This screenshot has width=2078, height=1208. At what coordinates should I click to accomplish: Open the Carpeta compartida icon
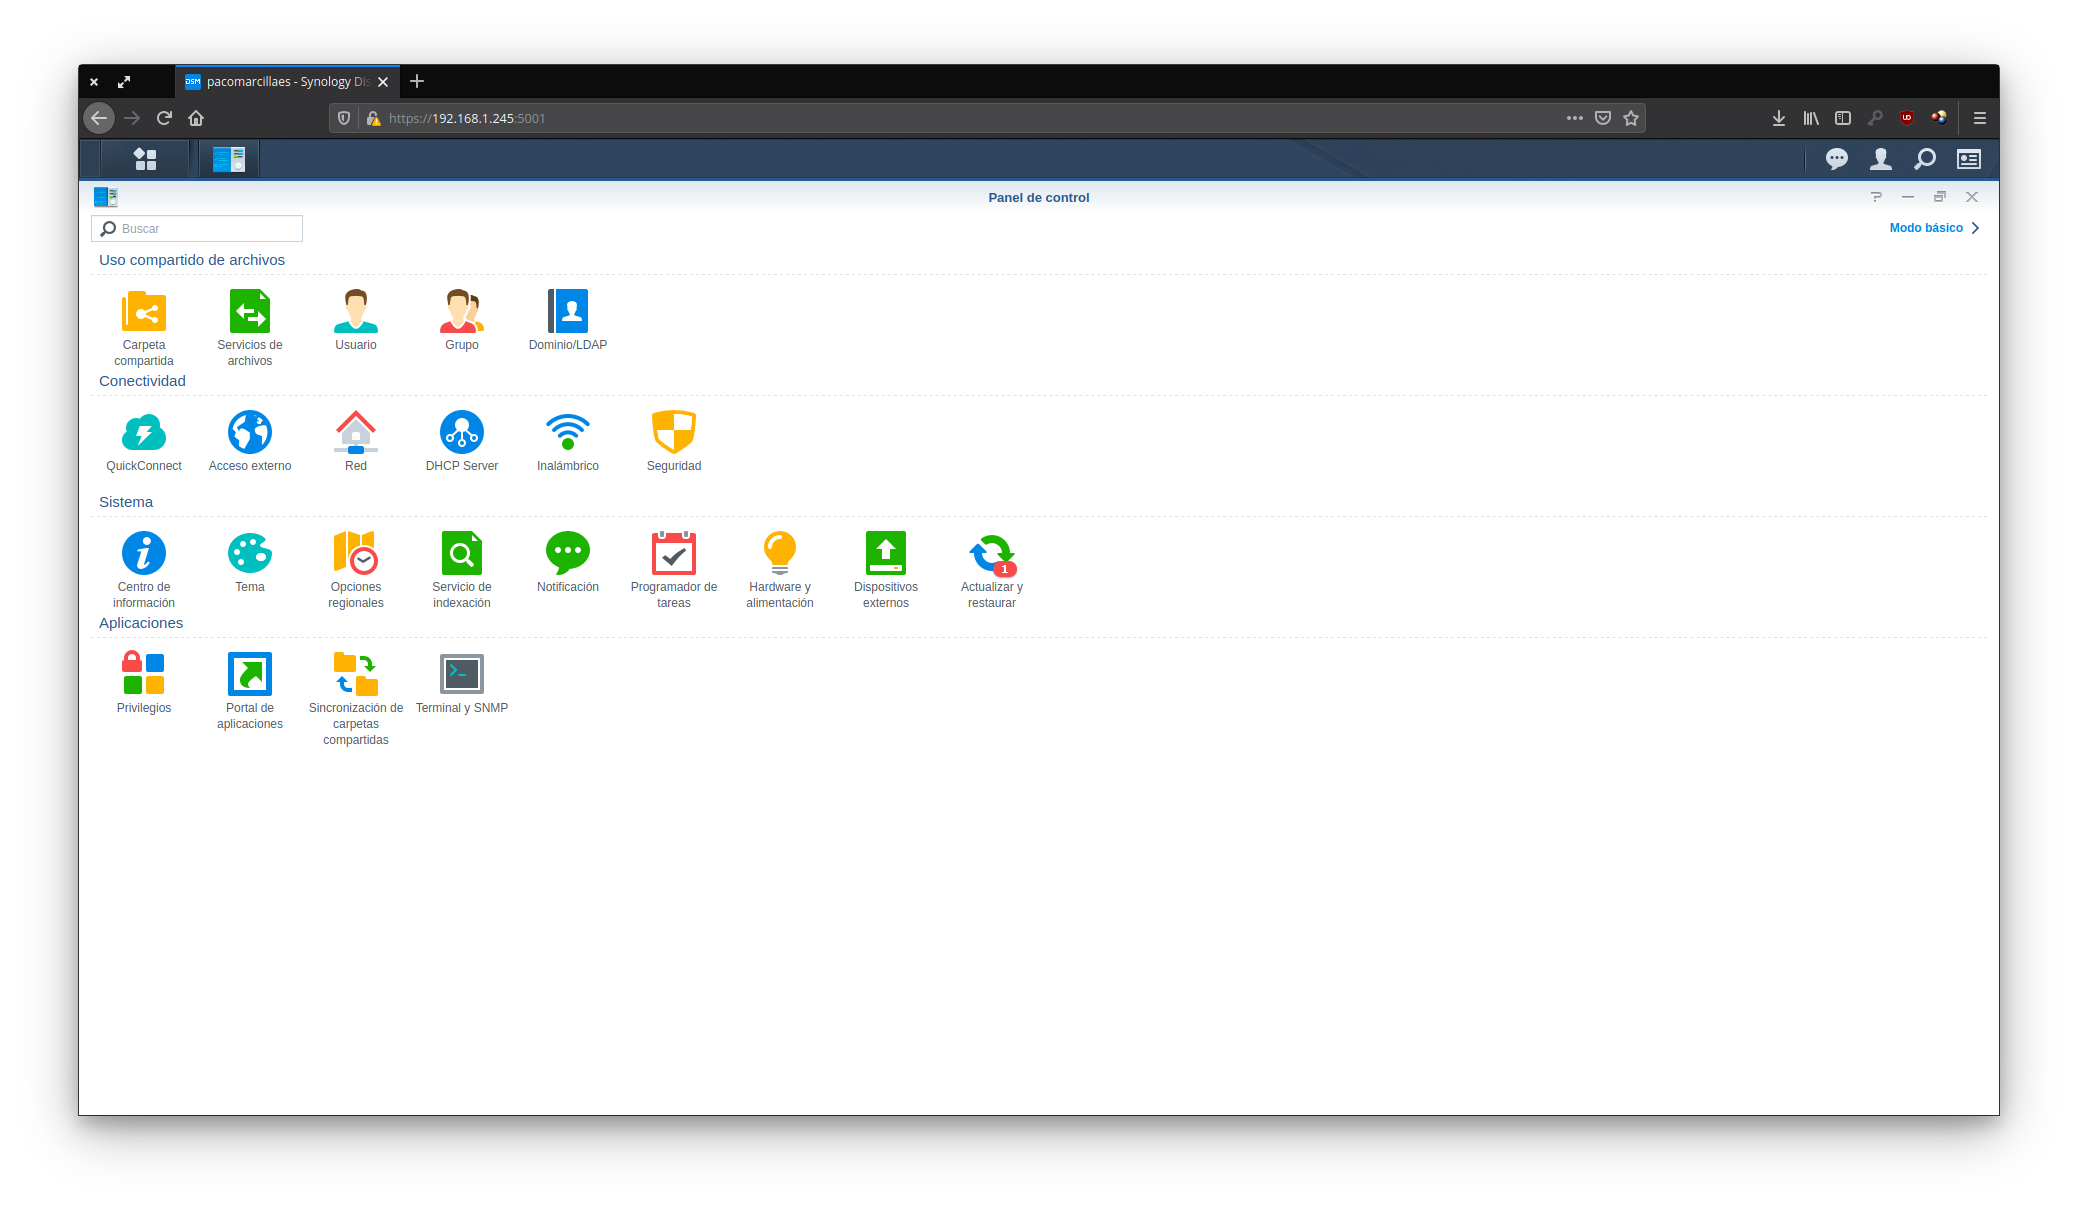tap(144, 312)
